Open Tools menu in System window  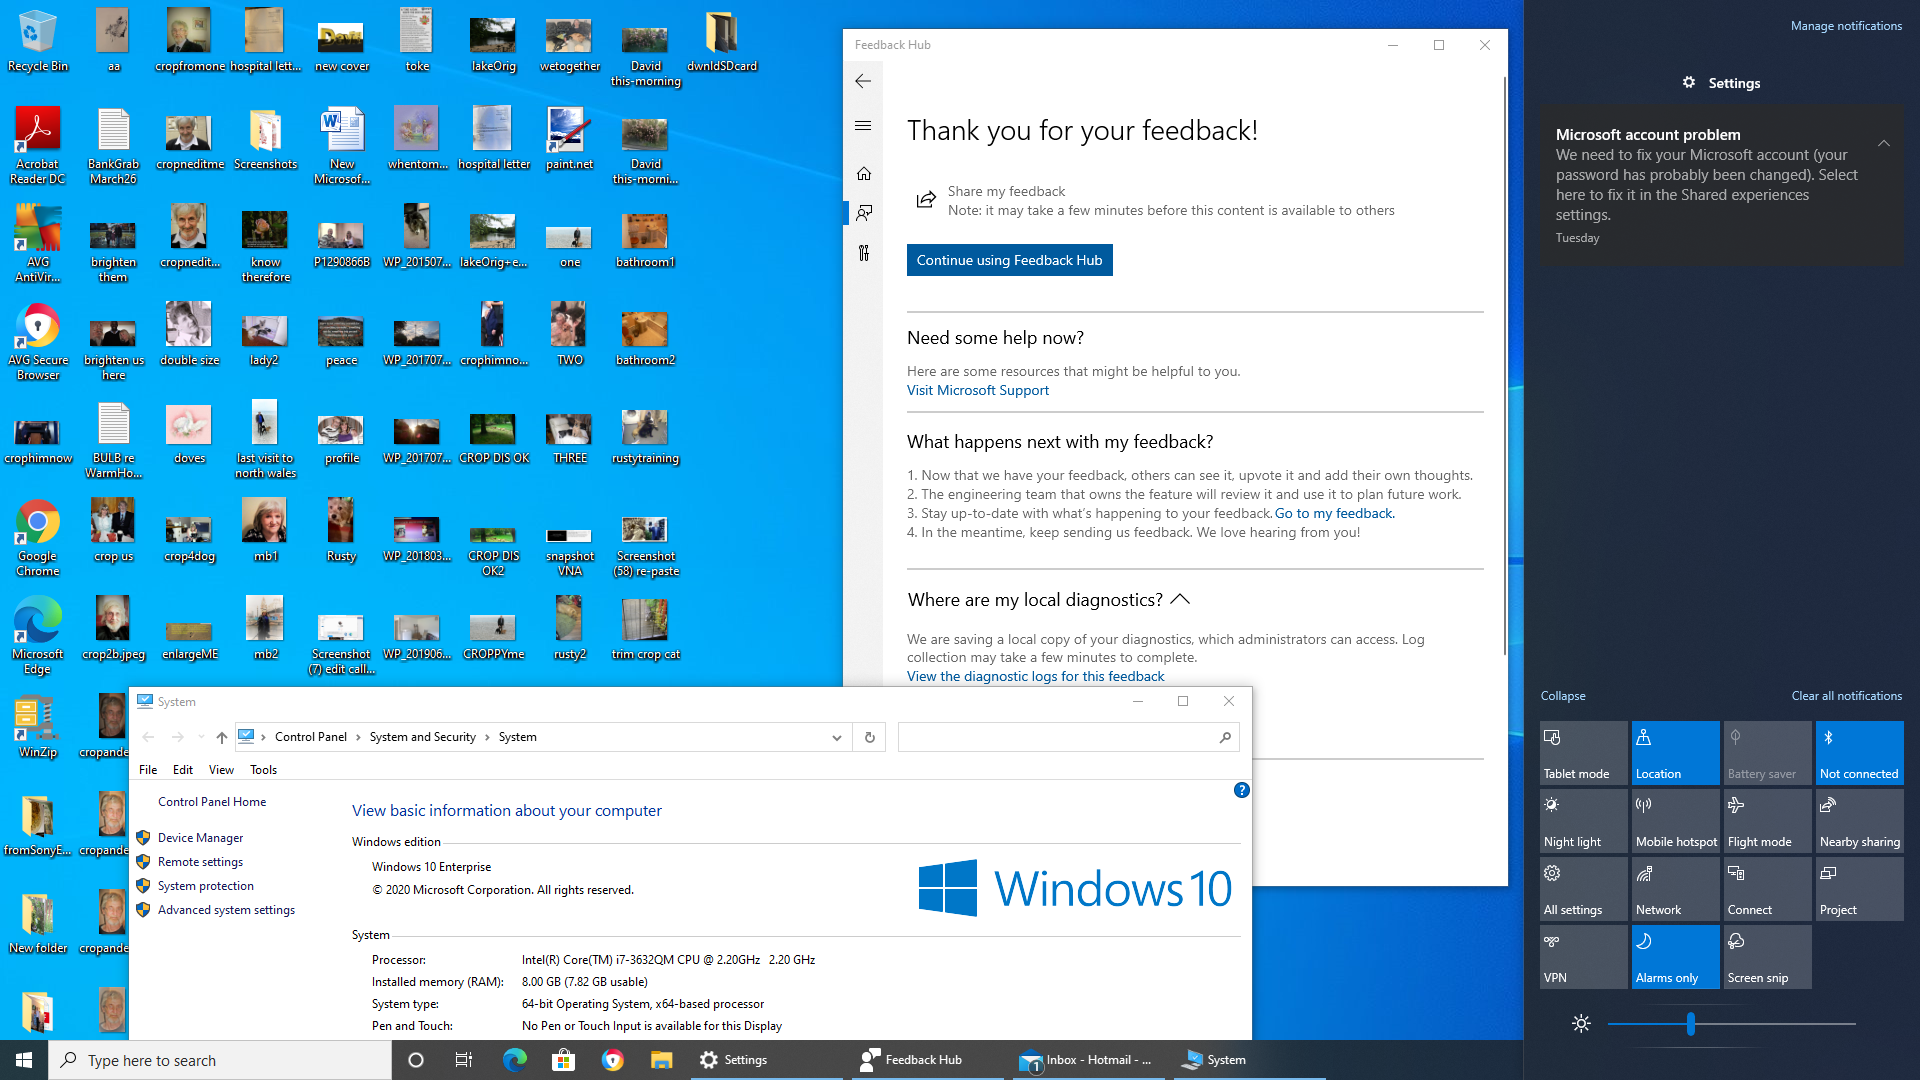point(263,769)
